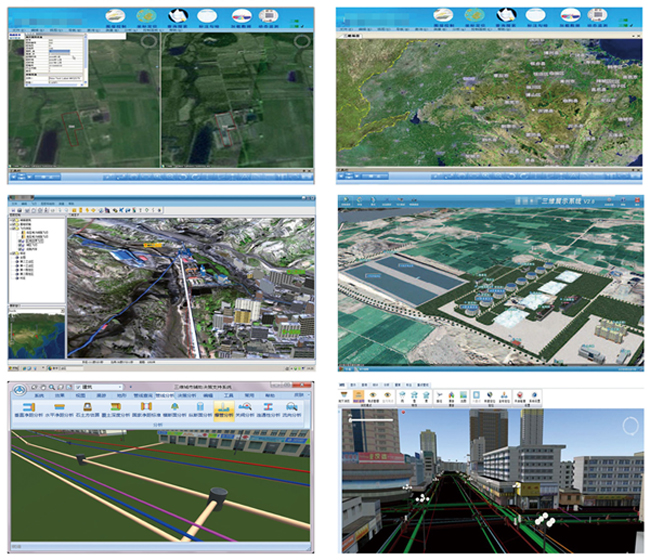Open the dropdown field in the properties panel
Screen dimensions: 650x560
pyautogui.click(x=62, y=53)
